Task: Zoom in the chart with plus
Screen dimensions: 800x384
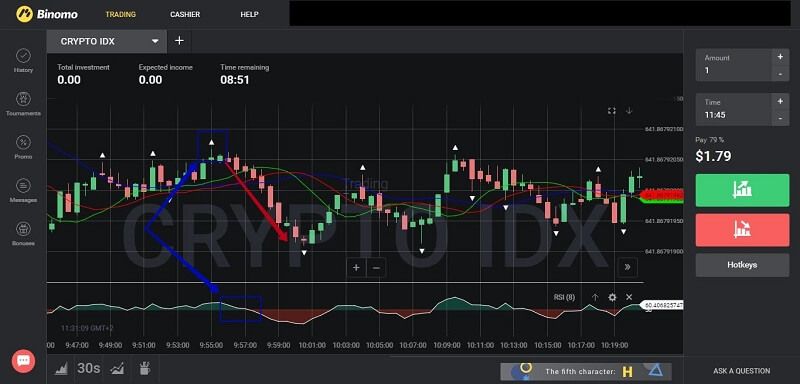Action: 356,268
